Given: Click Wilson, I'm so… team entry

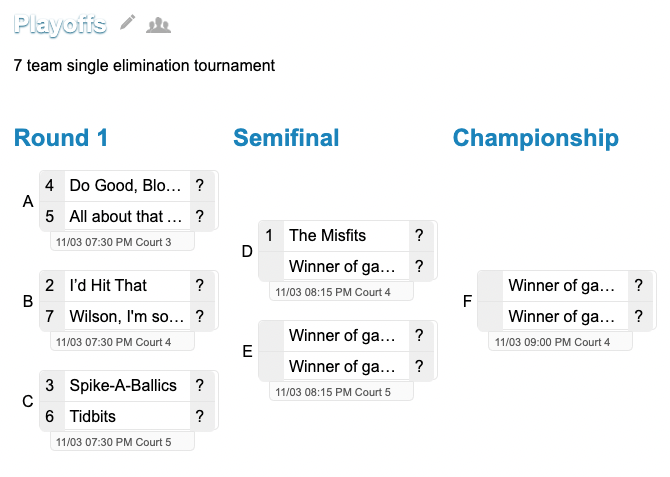Looking at the screenshot, I should coord(126,316).
